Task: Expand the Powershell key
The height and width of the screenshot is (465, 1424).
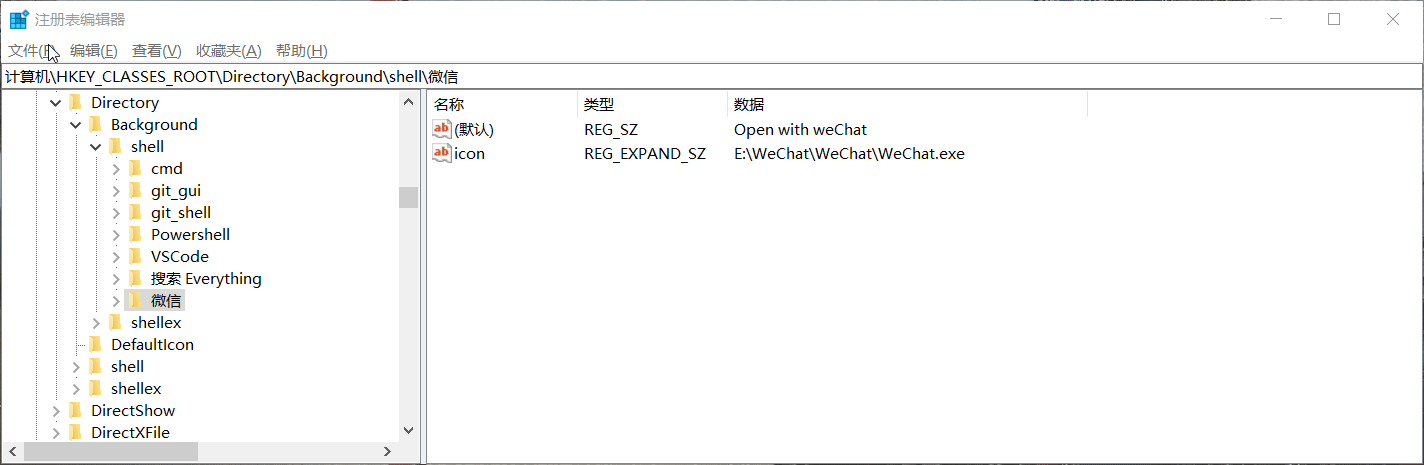Action: point(116,234)
